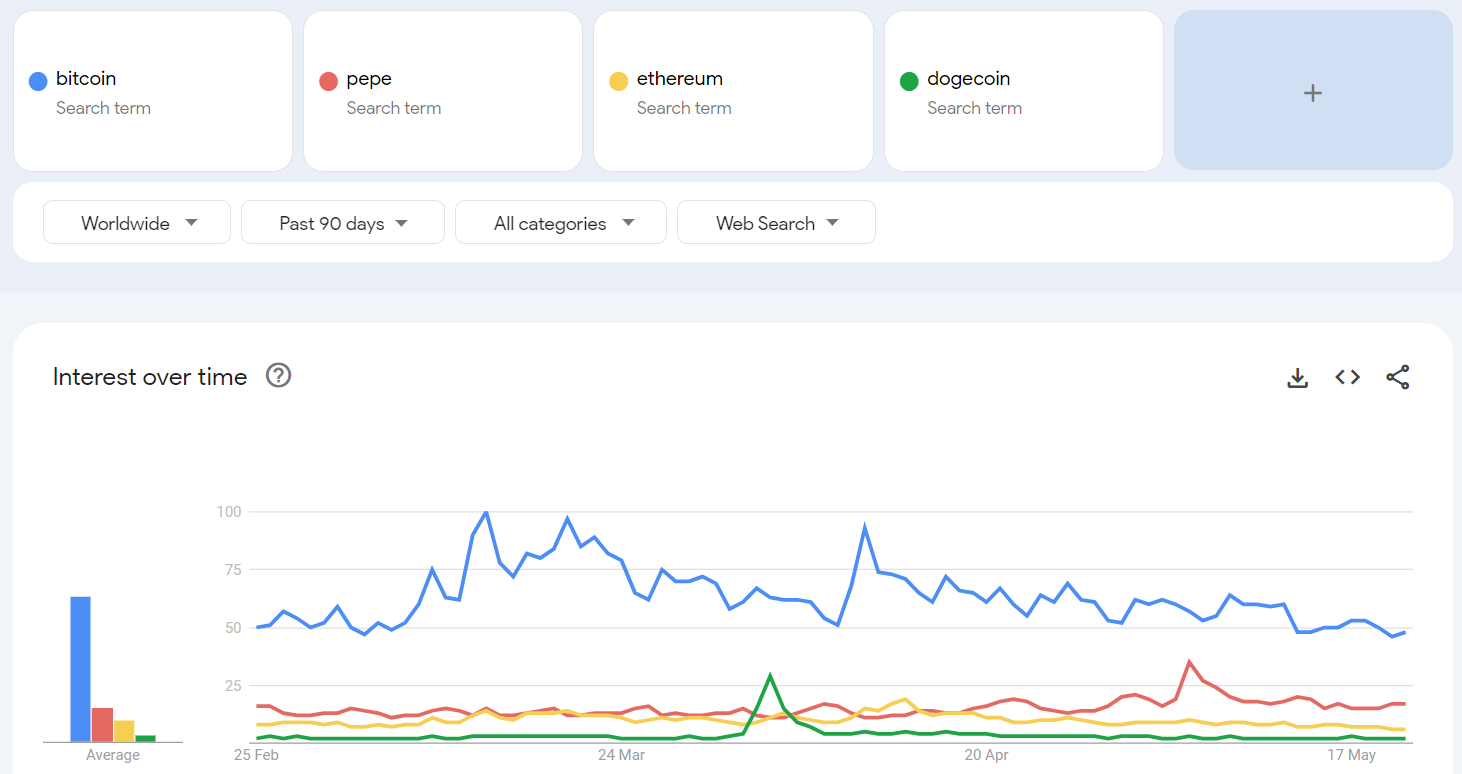The height and width of the screenshot is (774, 1462).
Task: Click the Average label under bars
Action: pyautogui.click(x=113, y=755)
